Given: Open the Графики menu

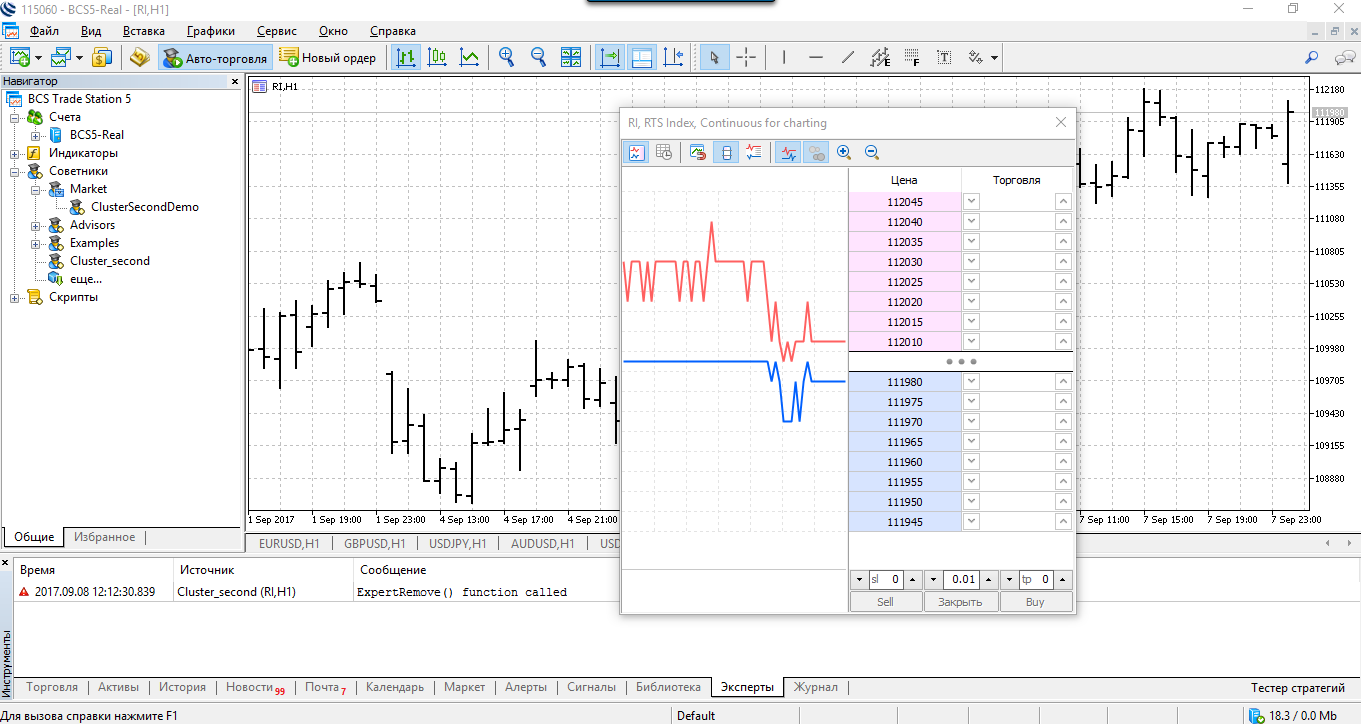Looking at the screenshot, I should pos(210,31).
